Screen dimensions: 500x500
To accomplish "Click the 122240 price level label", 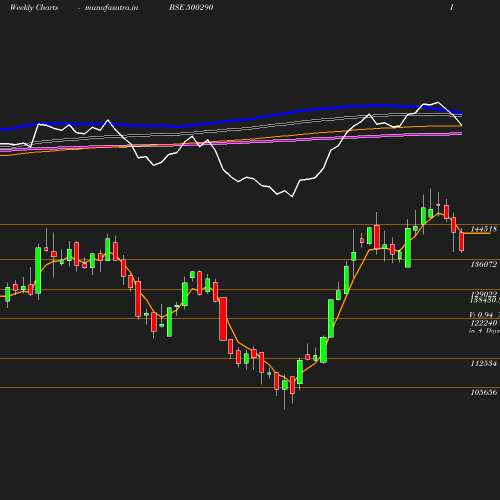I will 484,323.
